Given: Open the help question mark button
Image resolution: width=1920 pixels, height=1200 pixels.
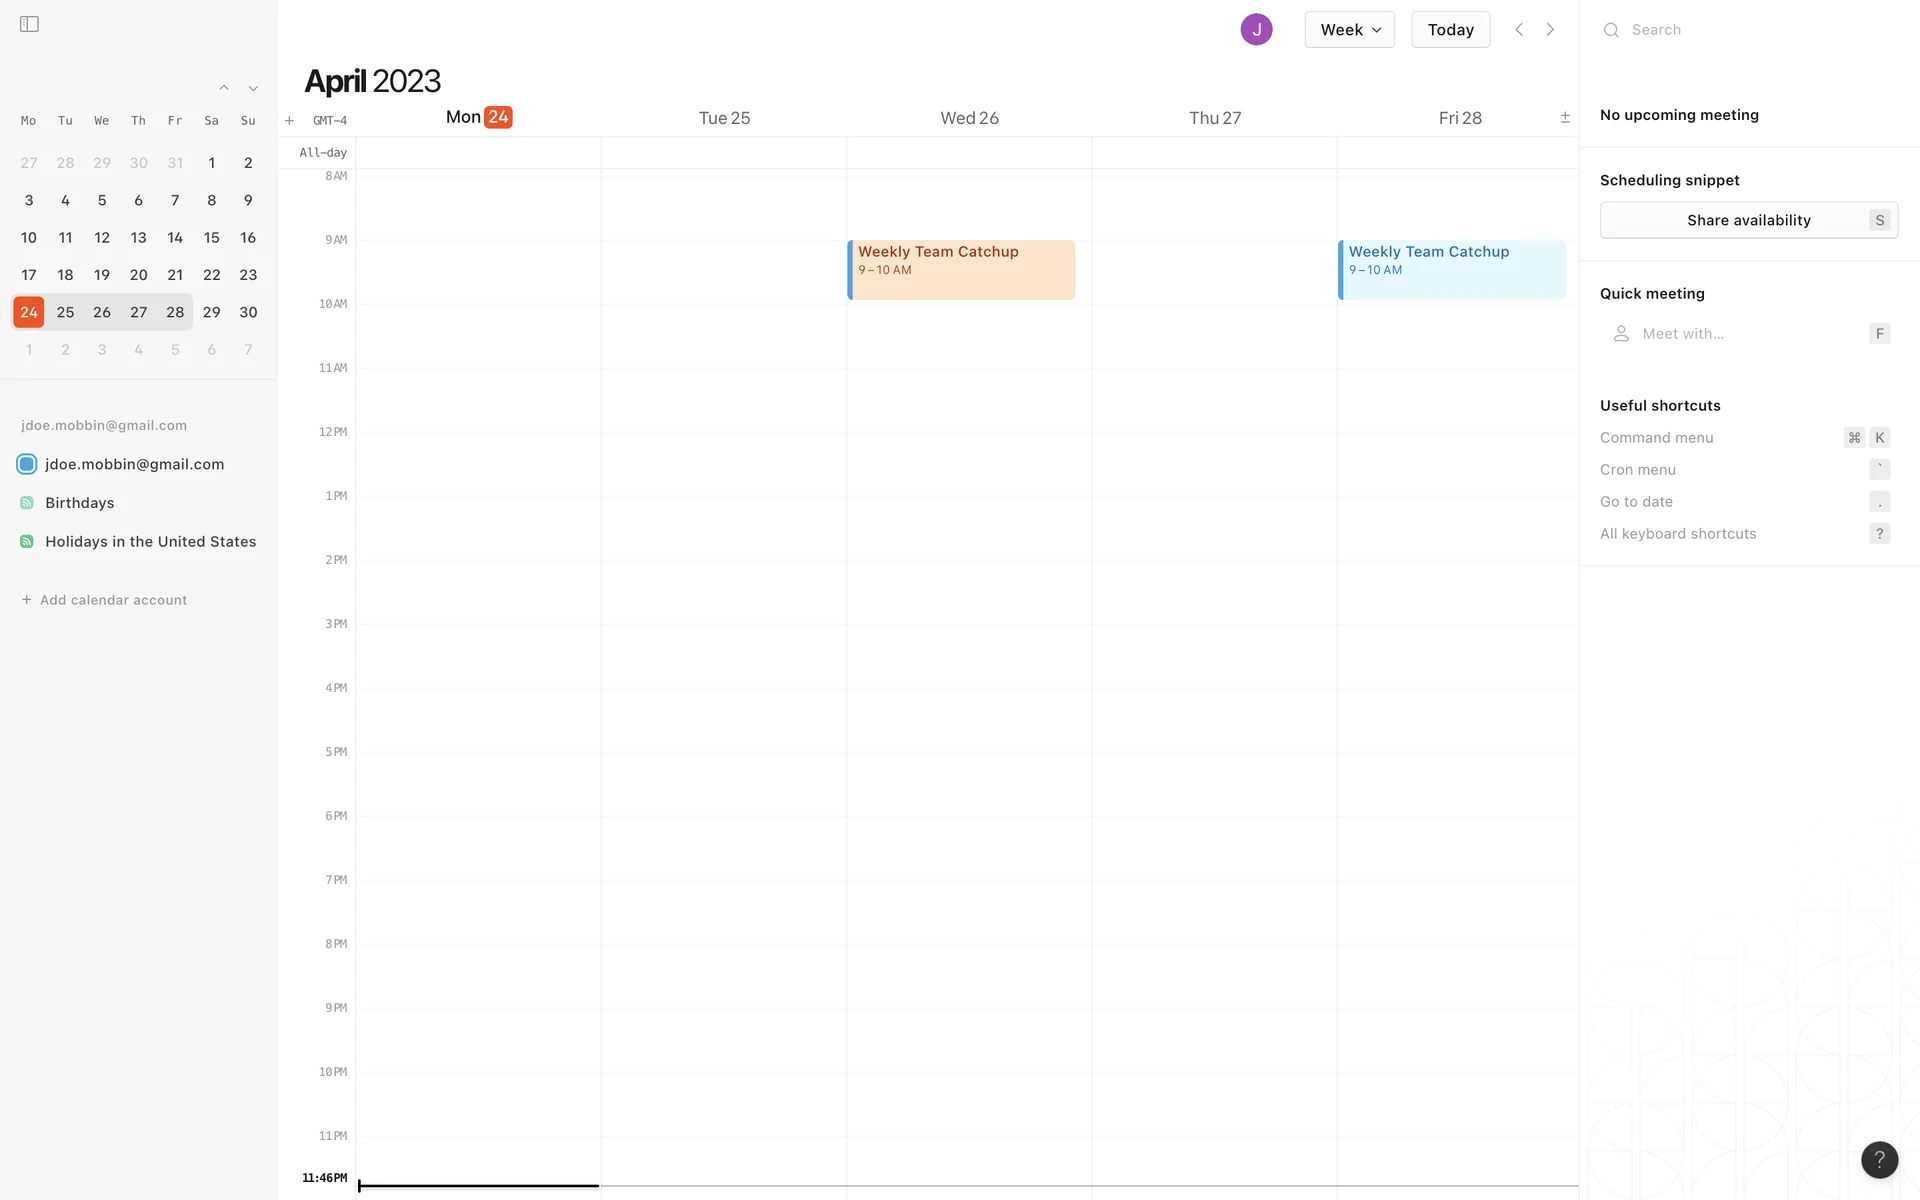Looking at the screenshot, I should [1879, 1159].
